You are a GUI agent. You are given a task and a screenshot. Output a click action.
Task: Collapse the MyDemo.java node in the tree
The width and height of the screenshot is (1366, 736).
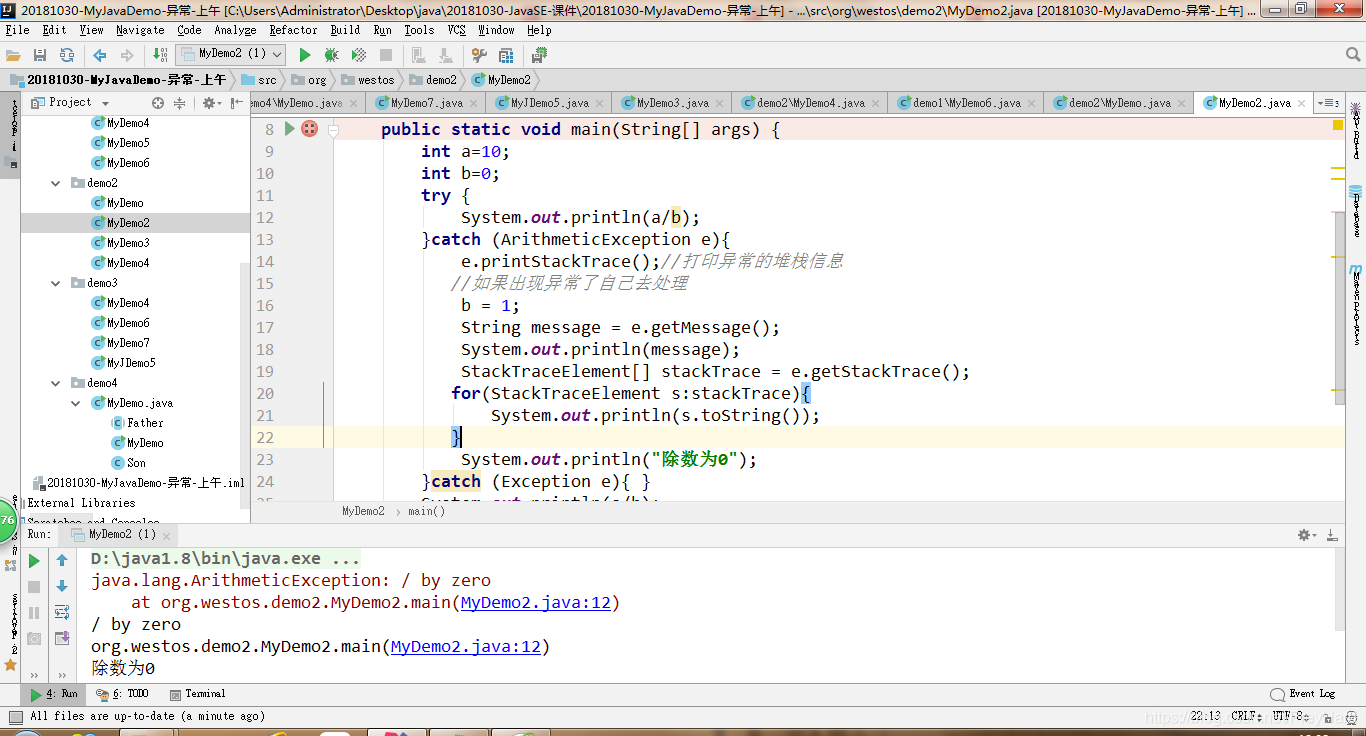(x=77, y=403)
